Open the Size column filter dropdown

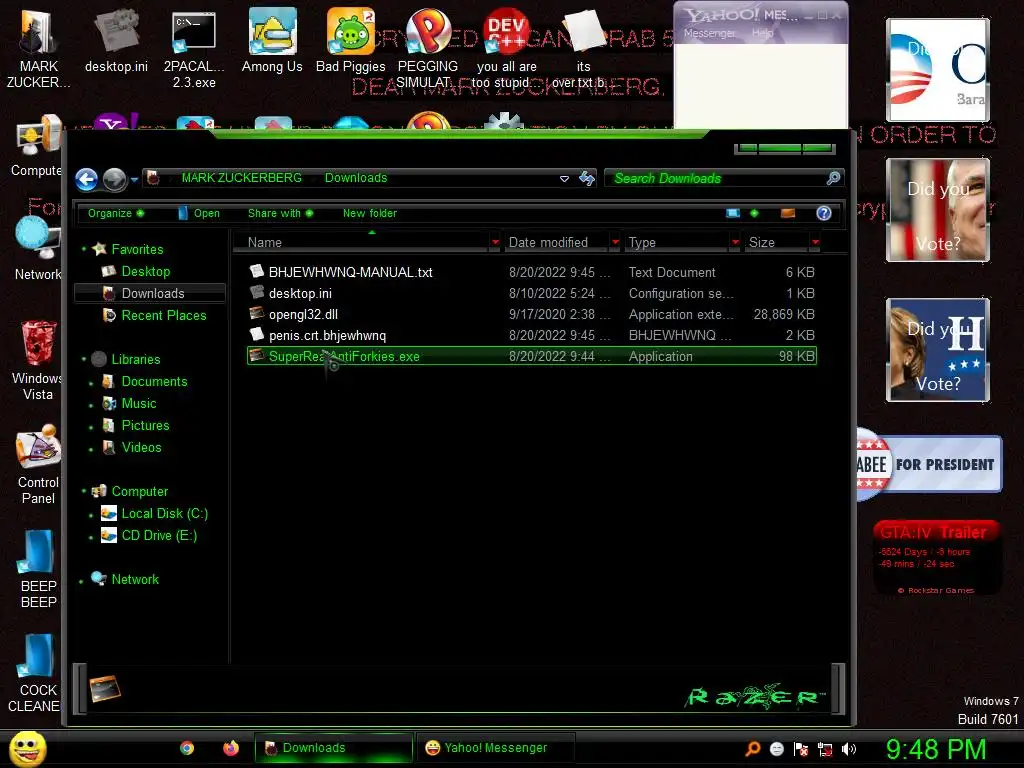coord(815,242)
